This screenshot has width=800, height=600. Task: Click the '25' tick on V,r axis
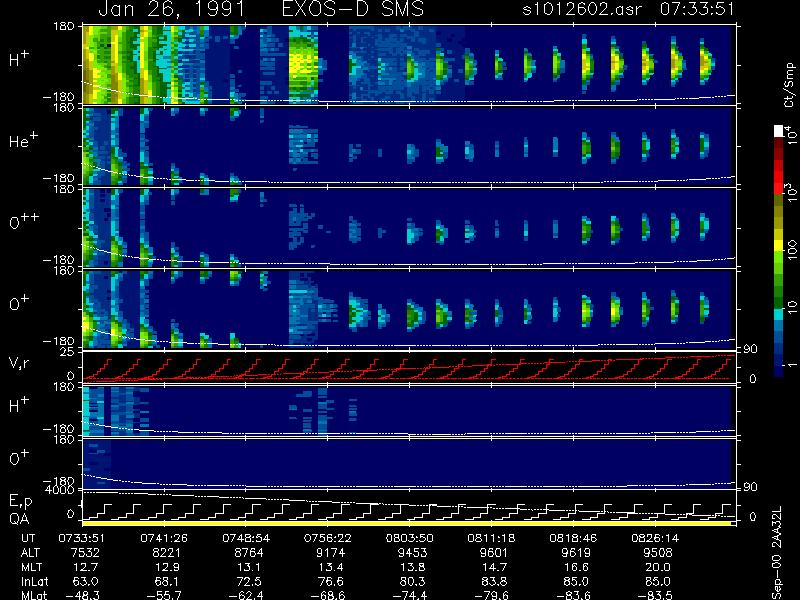[67, 352]
